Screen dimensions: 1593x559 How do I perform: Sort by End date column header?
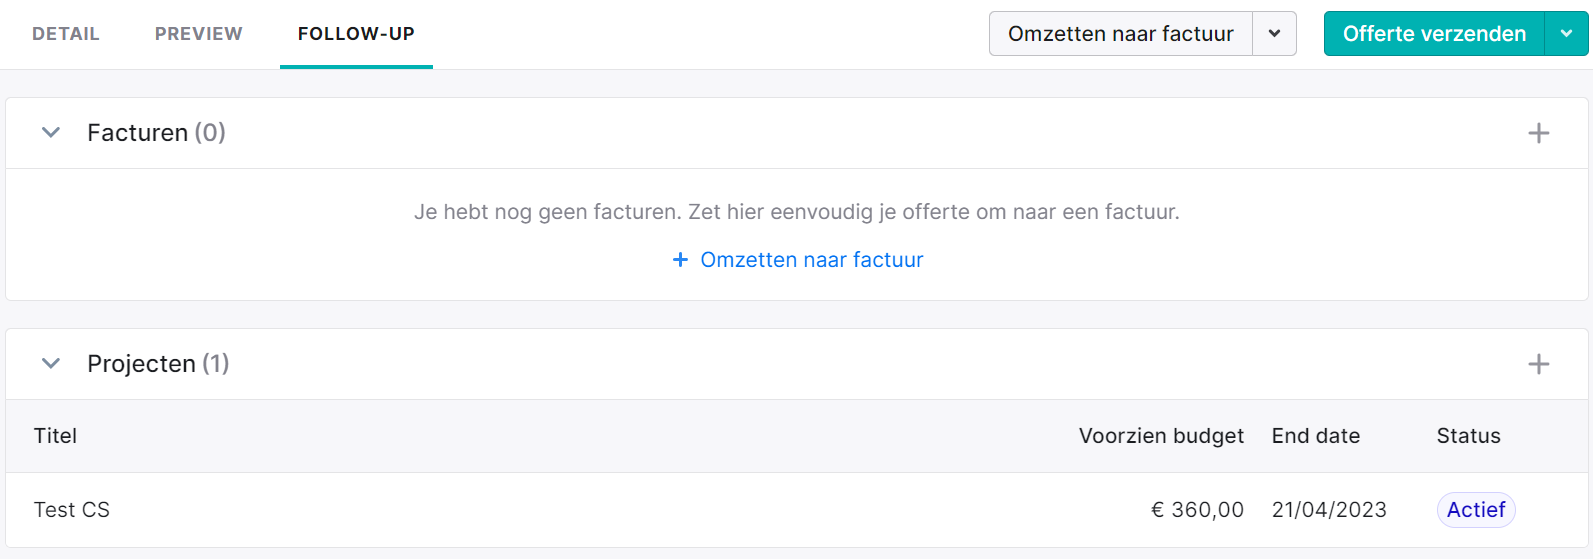click(1316, 436)
